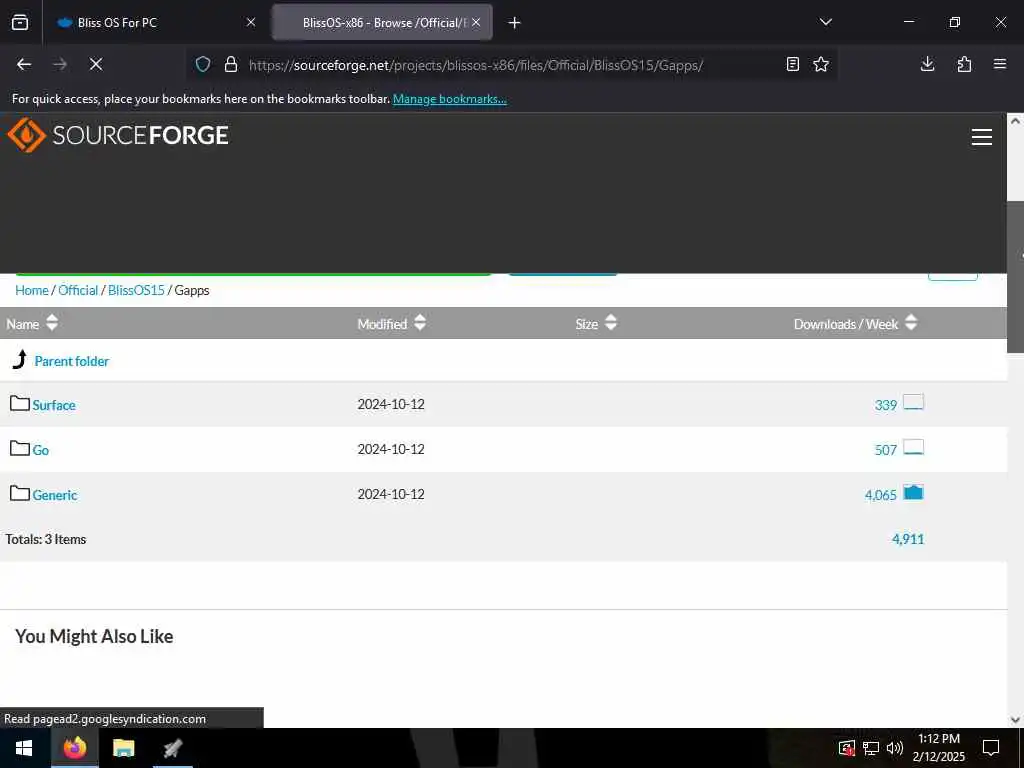Open Firefox View tab overview icon
This screenshot has width=1024, height=768.
pyautogui.click(x=20, y=22)
